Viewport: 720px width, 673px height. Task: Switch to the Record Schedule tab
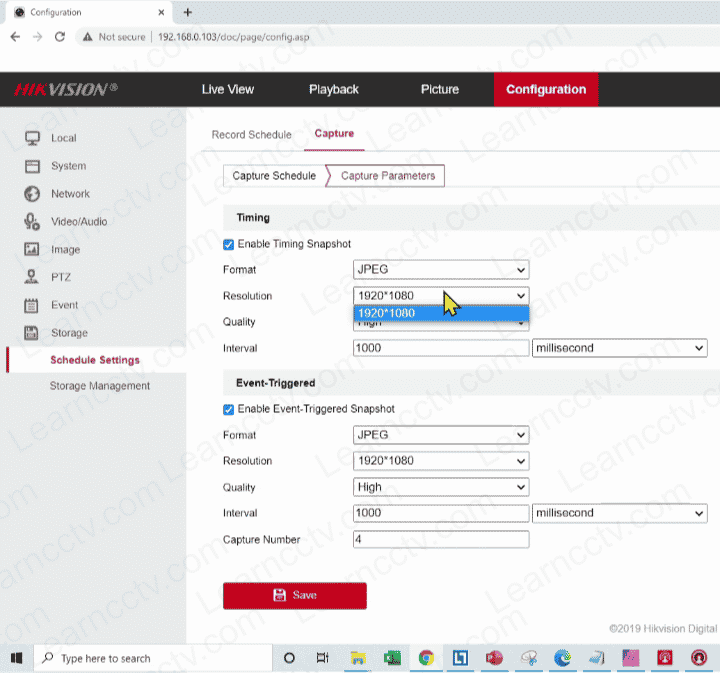[x=252, y=134]
